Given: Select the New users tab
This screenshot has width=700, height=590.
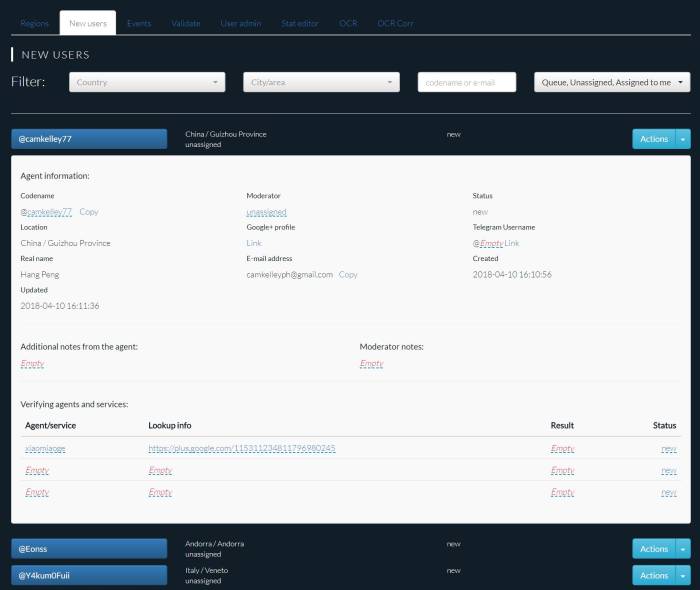Looking at the screenshot, I should (88, 23).
